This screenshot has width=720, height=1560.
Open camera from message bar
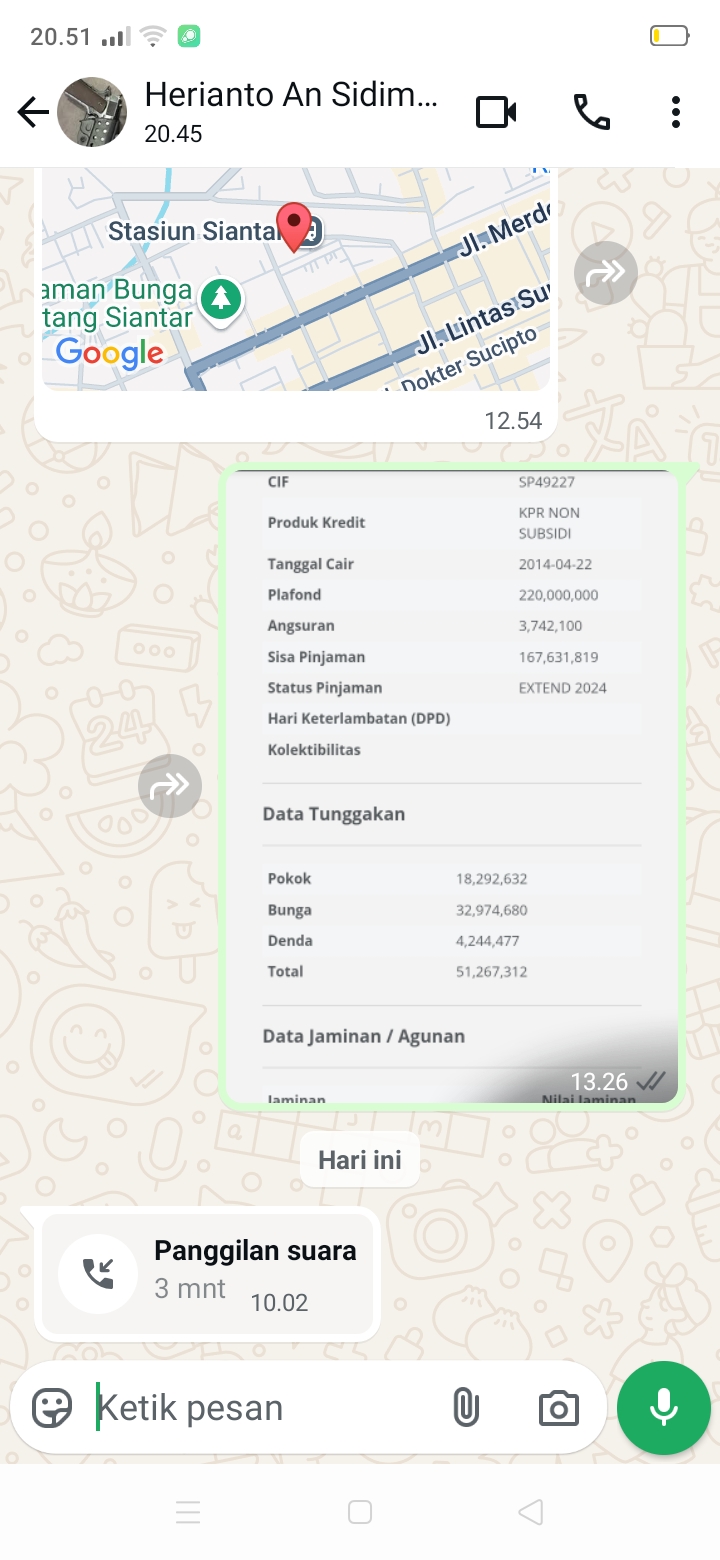click(x=558, y=1408)
